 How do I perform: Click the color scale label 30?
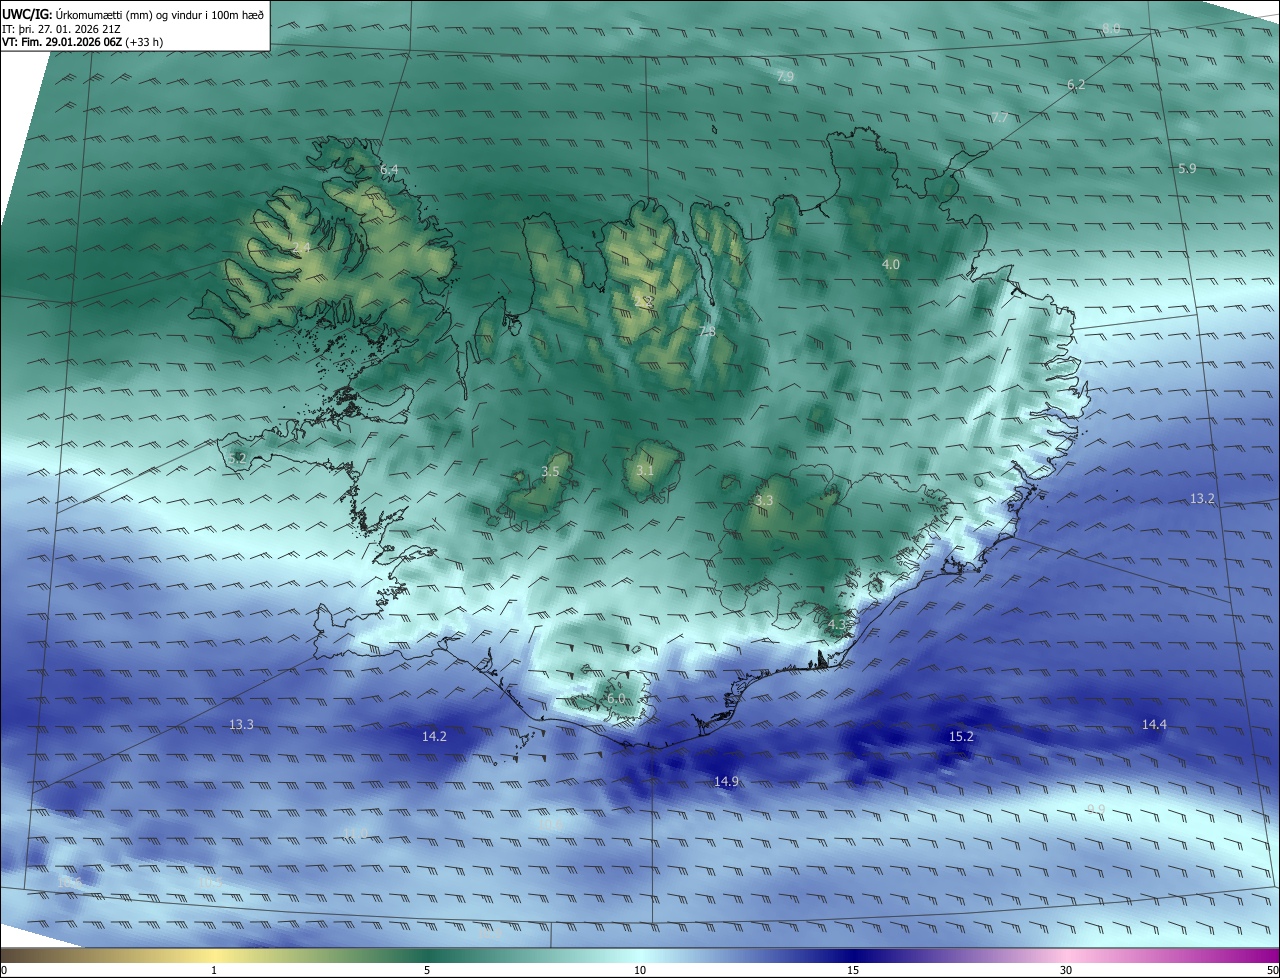(x=1066, y=970)
